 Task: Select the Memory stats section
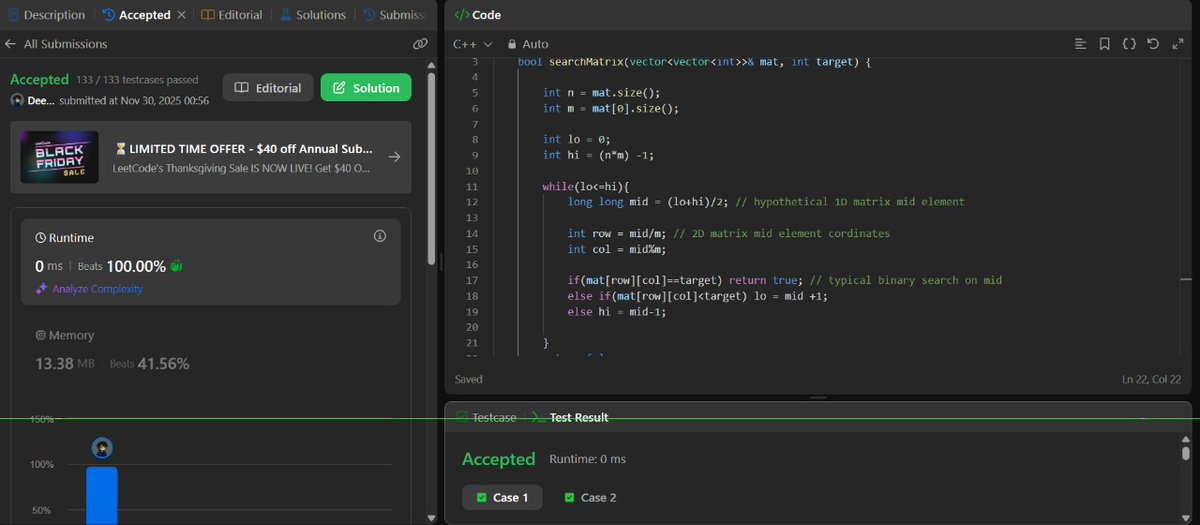point(64,336)
